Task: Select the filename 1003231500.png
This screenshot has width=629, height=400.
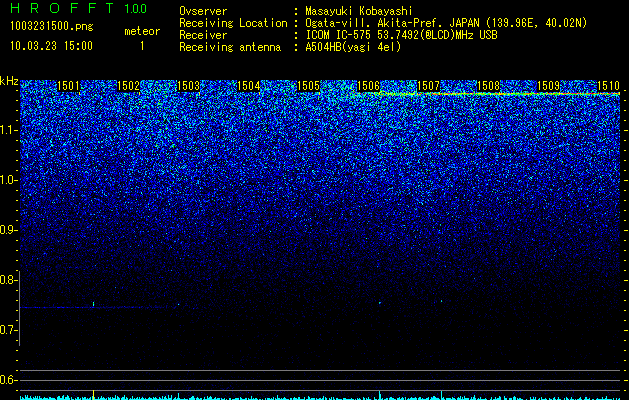Action: click(x=52, y=26)
